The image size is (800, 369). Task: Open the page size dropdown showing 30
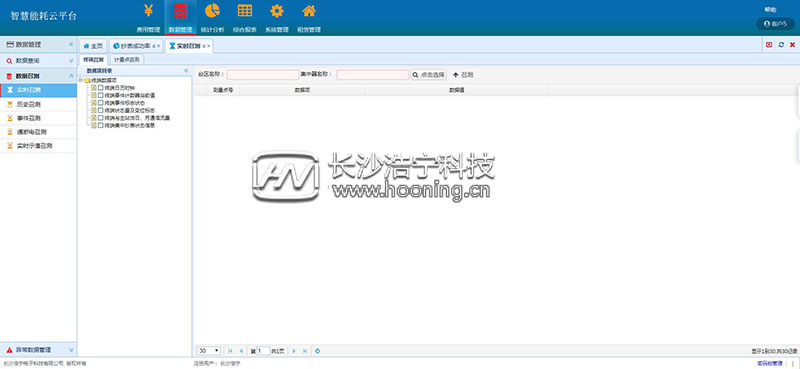(209, 351)
